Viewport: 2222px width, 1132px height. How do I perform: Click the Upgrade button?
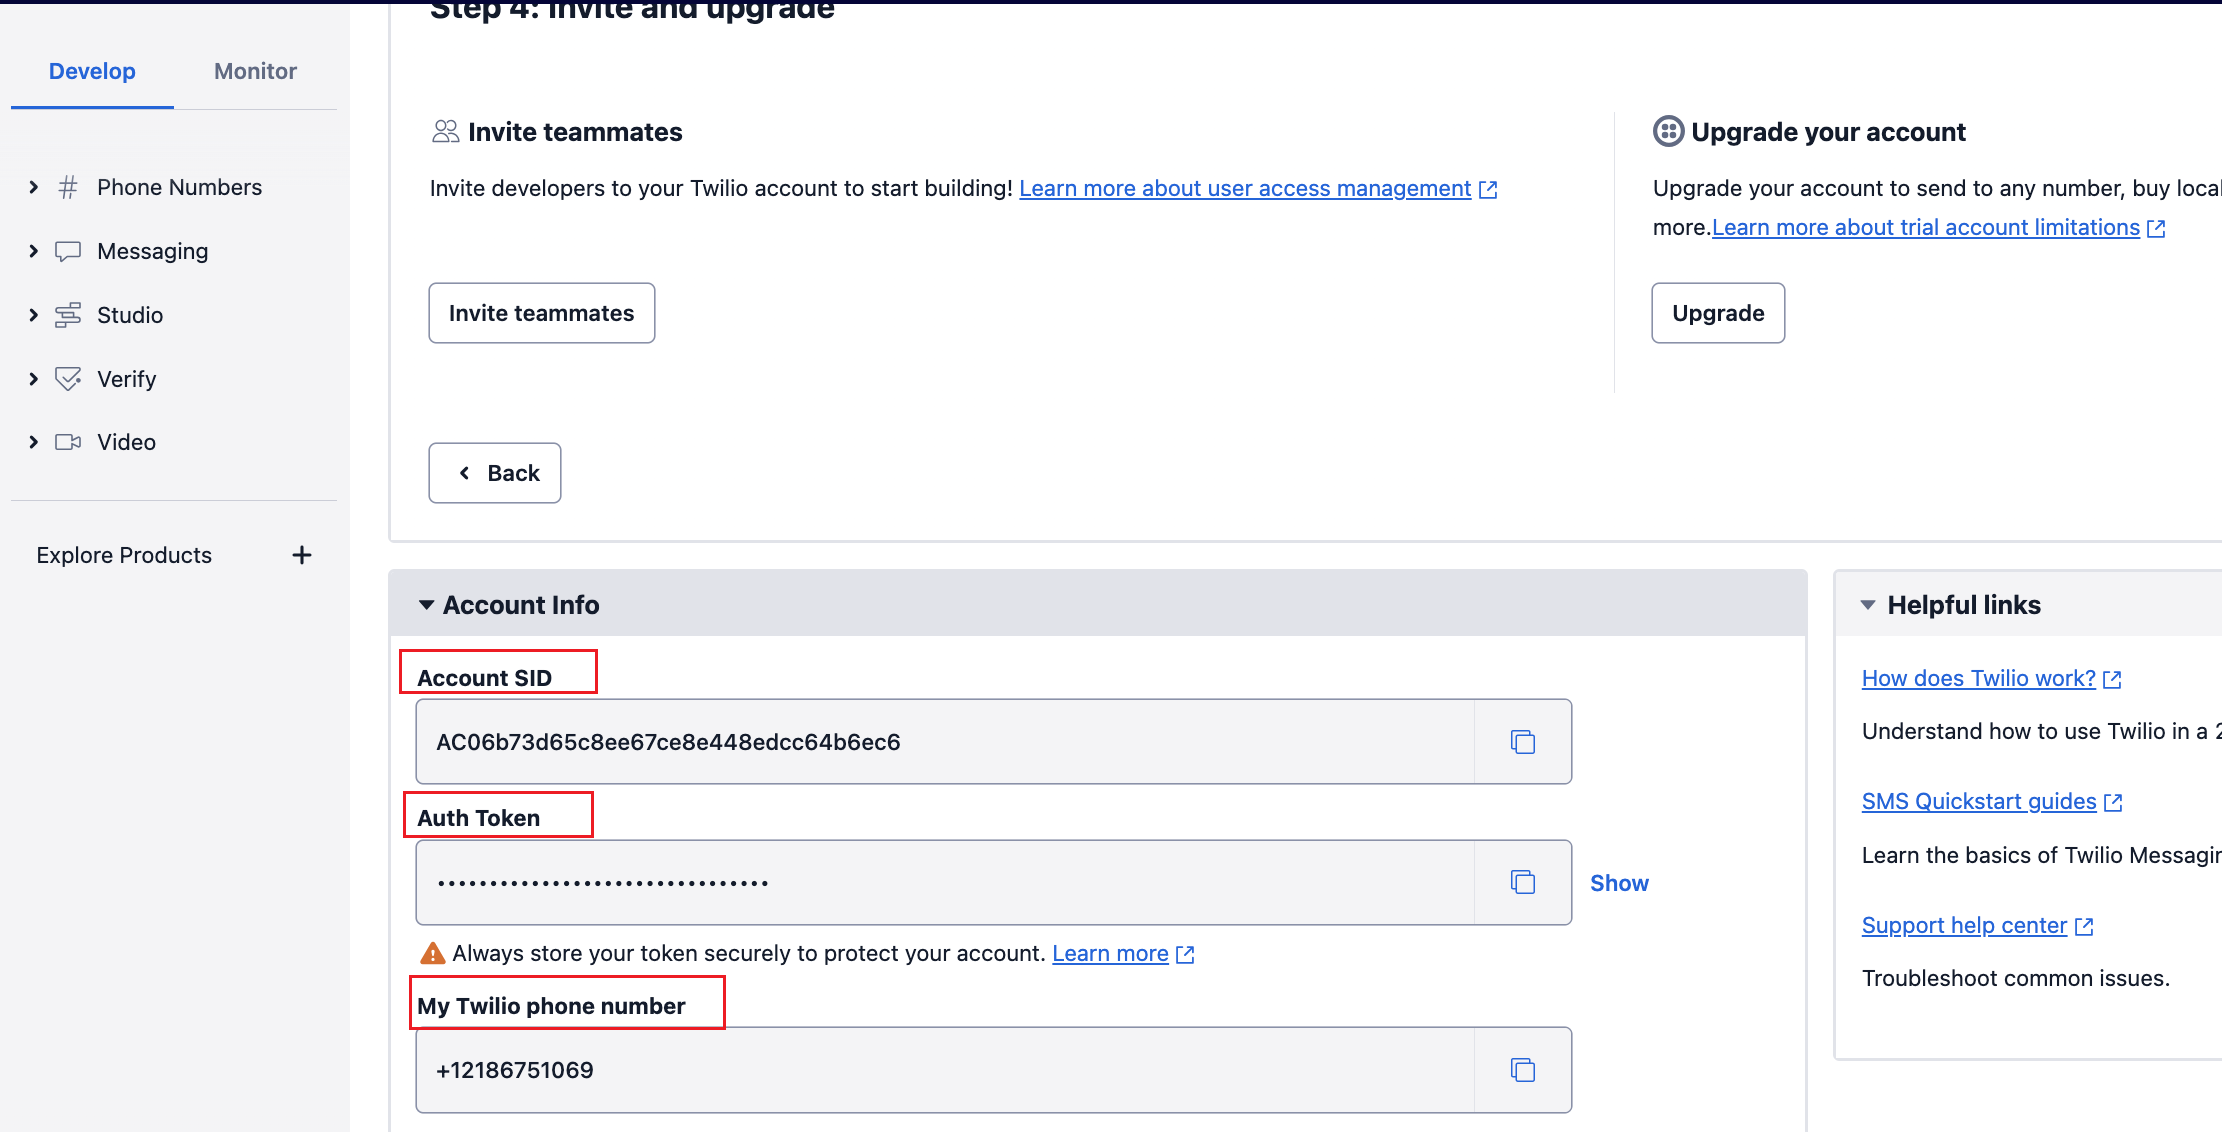click(x=1717, y=313)
